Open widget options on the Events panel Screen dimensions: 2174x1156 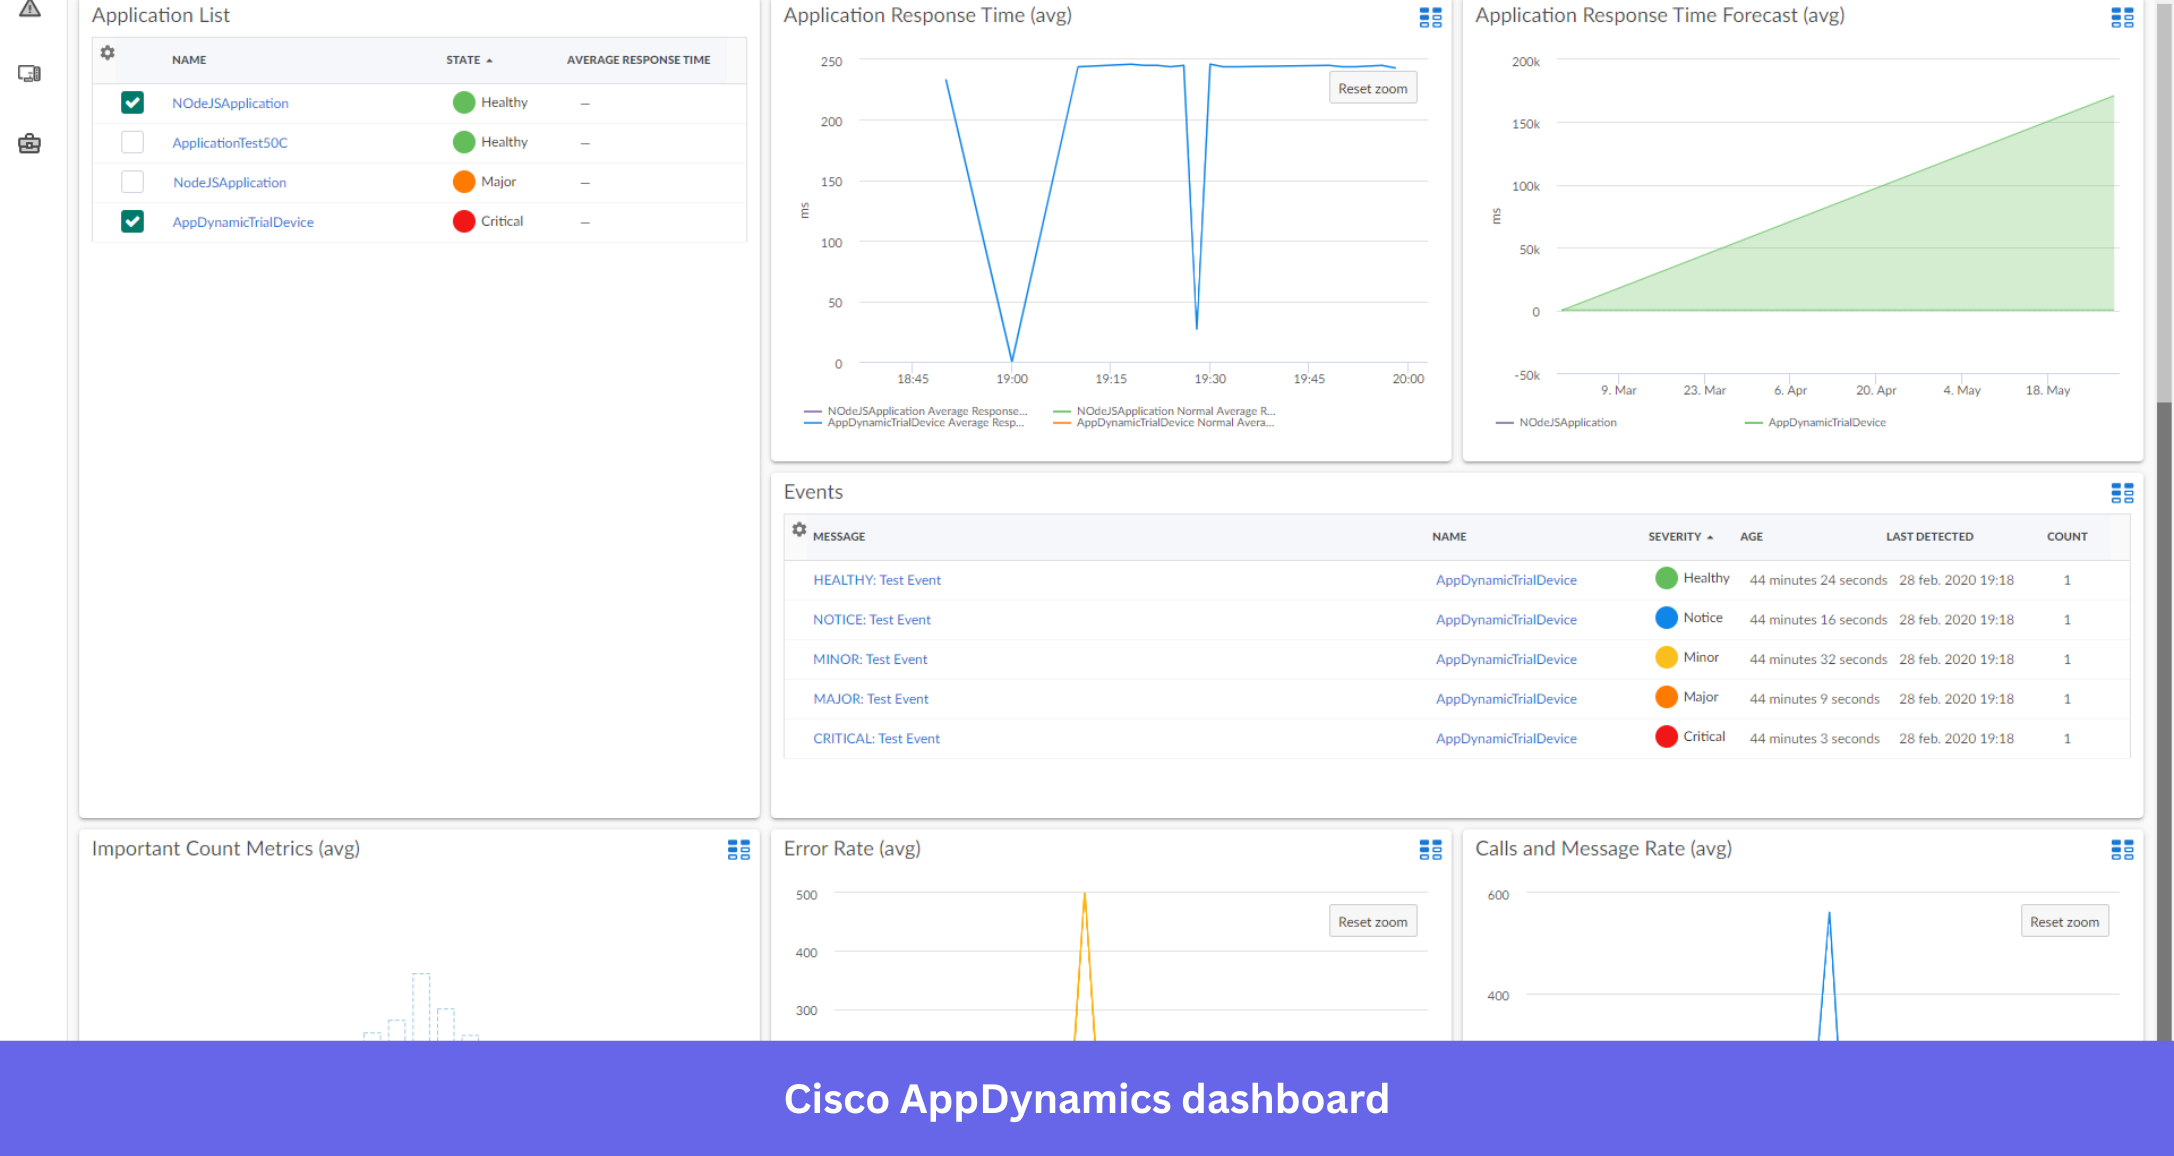pyautogui.click(x=2122, y=492)
